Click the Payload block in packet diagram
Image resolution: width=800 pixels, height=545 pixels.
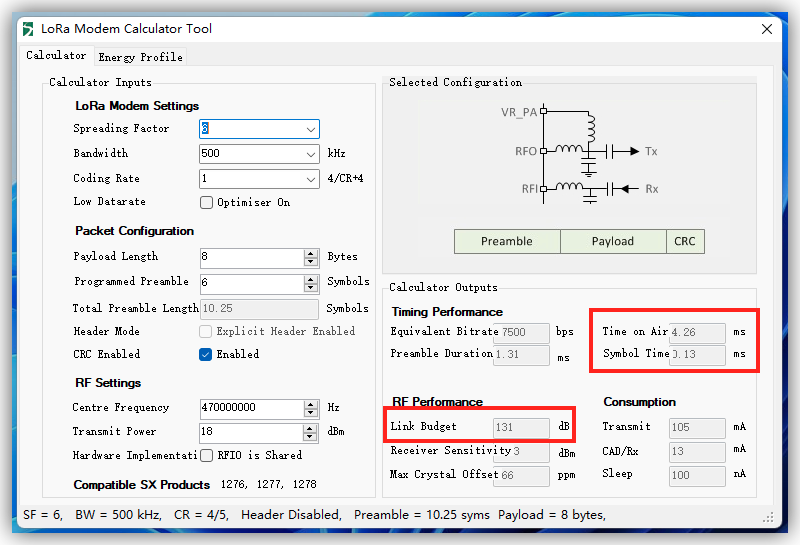pyautogui.click(x=613, y=241)
